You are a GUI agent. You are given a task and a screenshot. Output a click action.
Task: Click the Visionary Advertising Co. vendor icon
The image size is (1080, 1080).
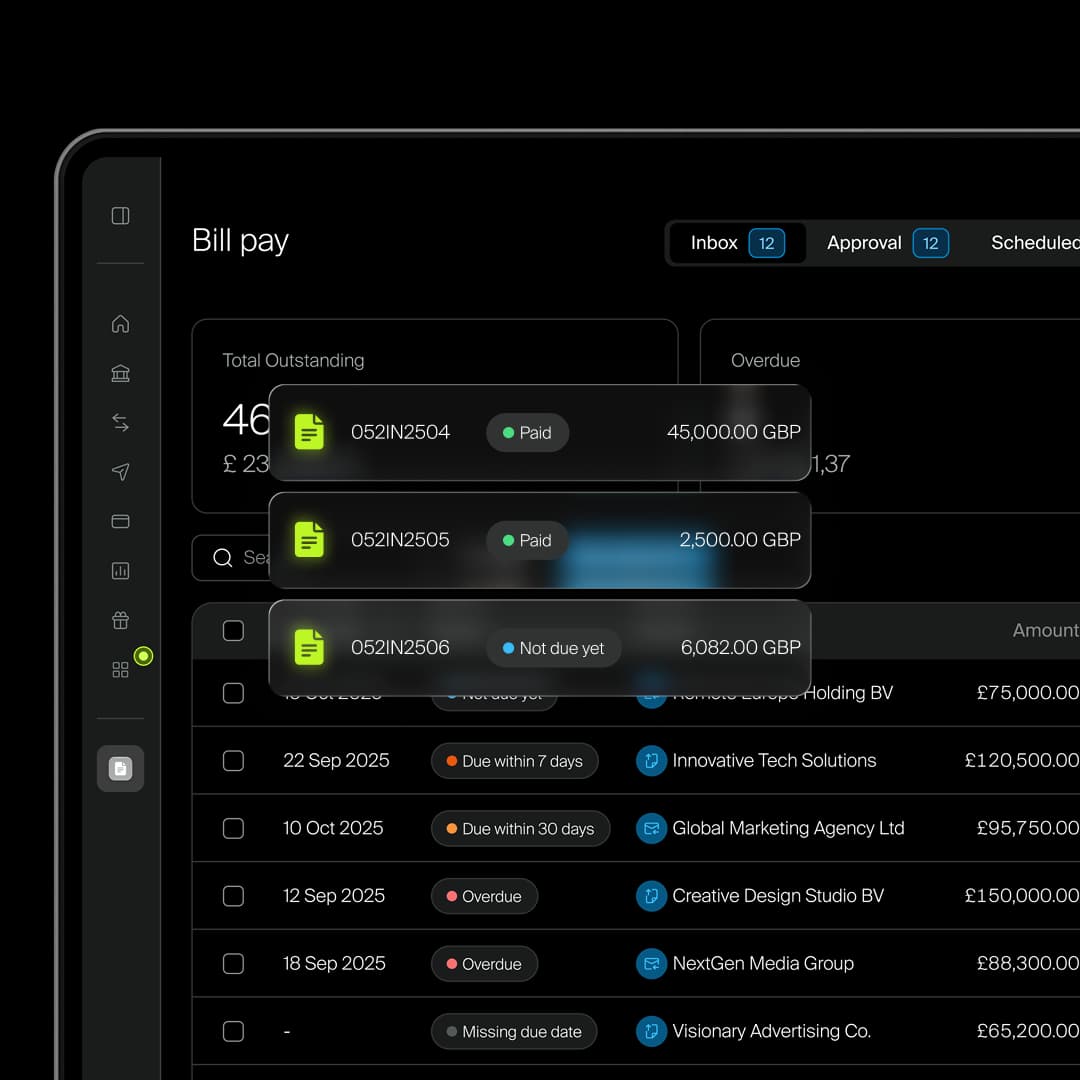[651, 1031]
